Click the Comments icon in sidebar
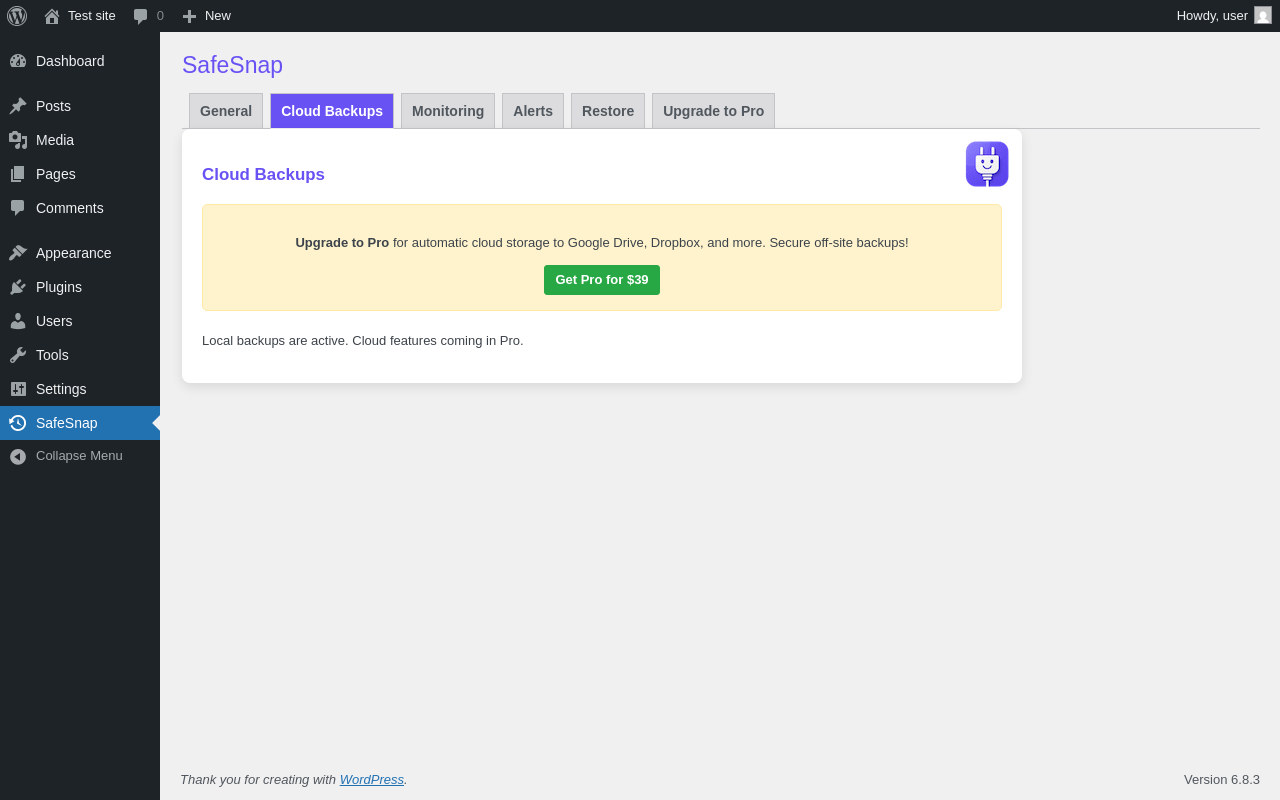 pos(18,208)
